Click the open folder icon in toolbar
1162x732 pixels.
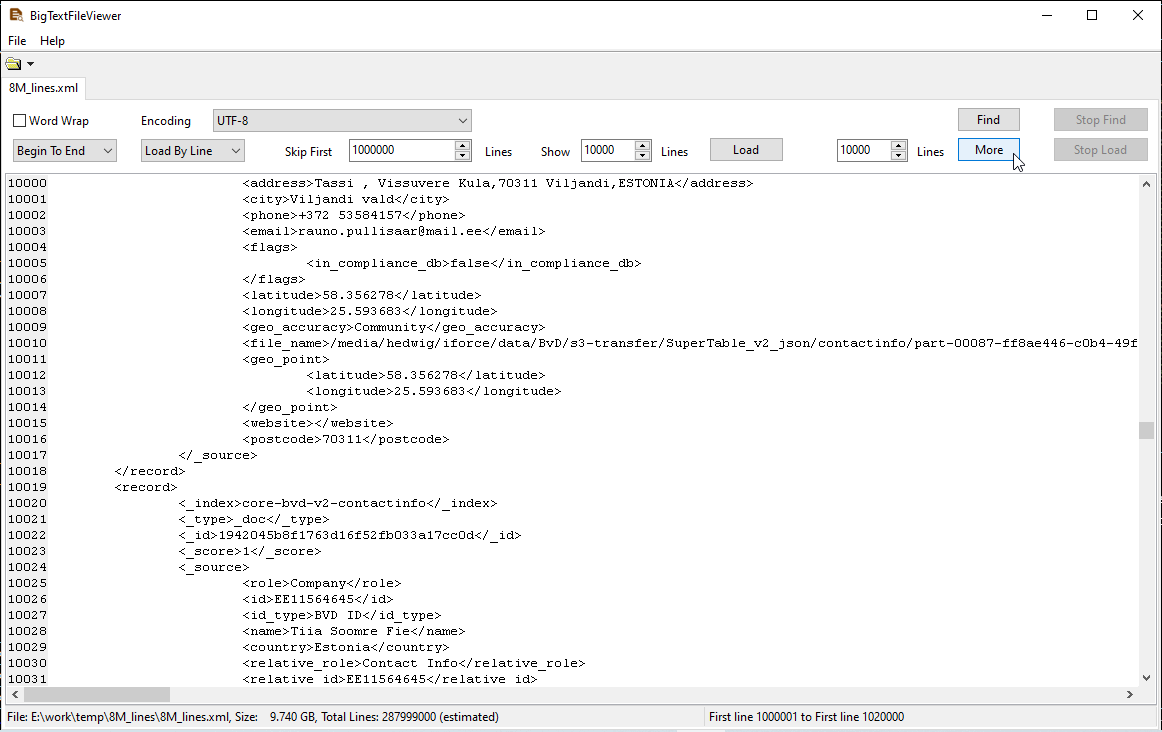tap(13, 64)
